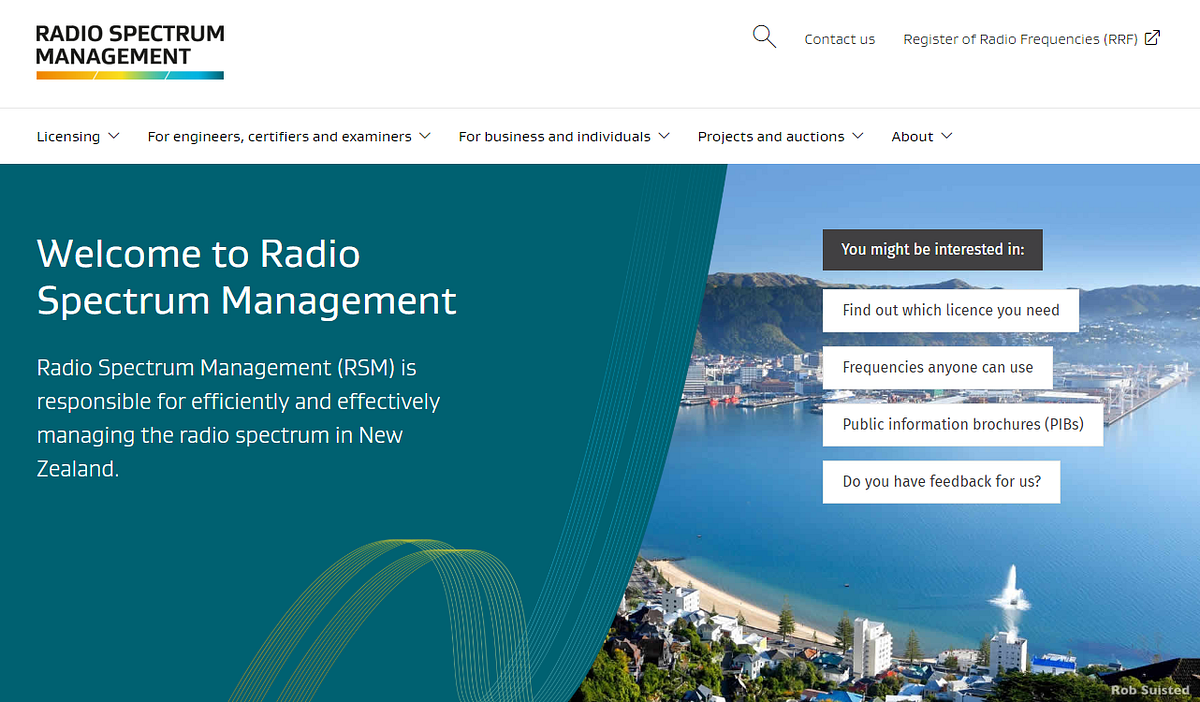Click 'Find out which licence you need'
Viewport: 1200px width, 702px height.
[x=950, y=310]
